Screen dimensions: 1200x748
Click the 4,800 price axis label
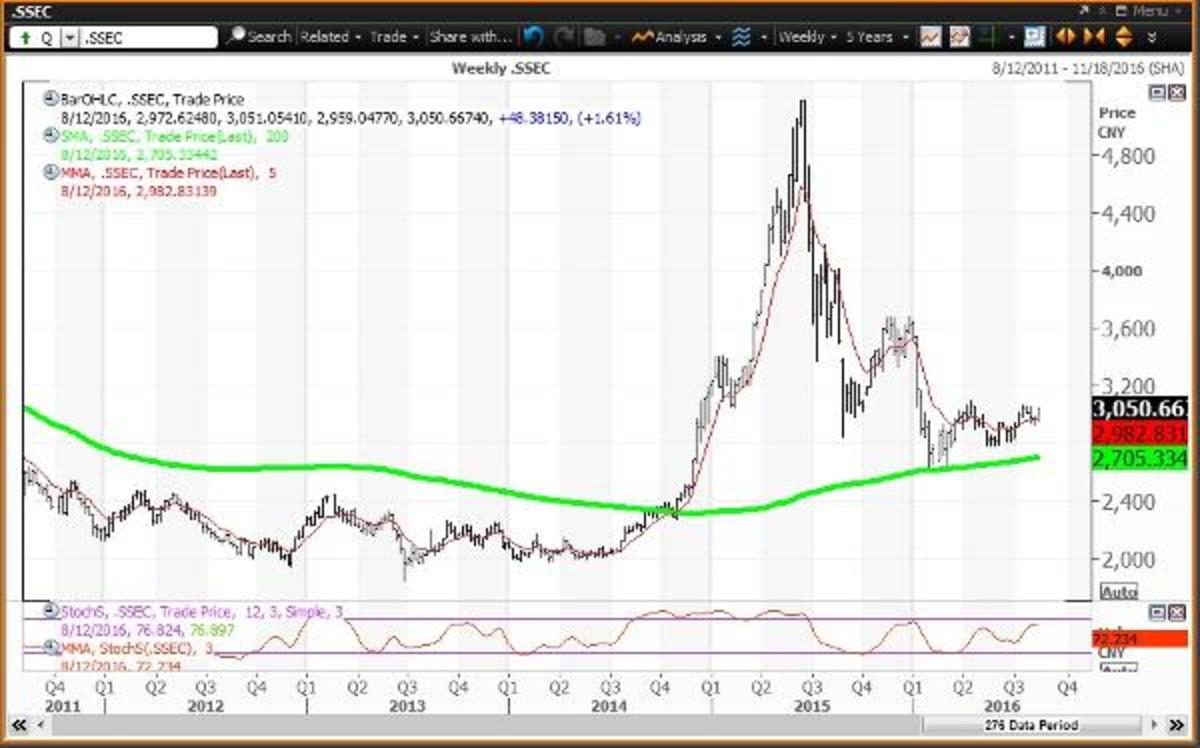tap(1127, 156)
